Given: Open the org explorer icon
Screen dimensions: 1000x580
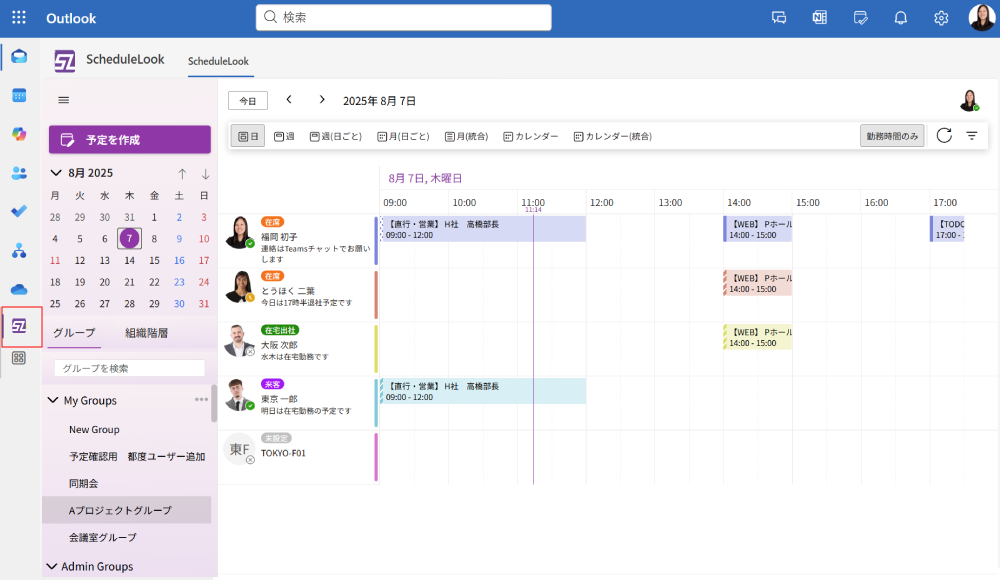Looking at the screenshot, I should [x=19, y=250].
